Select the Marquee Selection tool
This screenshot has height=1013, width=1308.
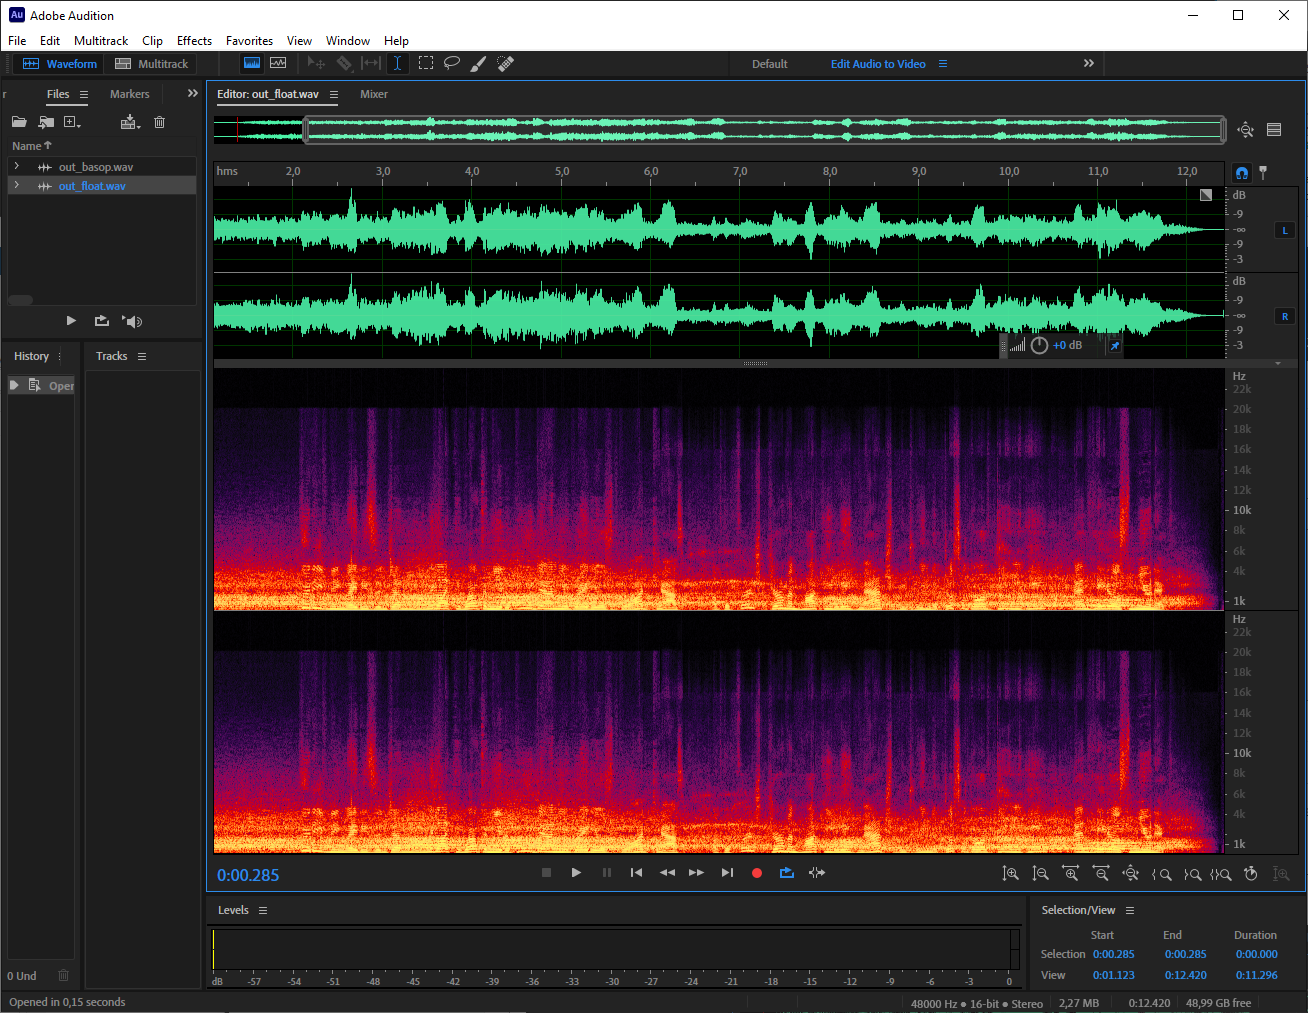pos(426,63)
